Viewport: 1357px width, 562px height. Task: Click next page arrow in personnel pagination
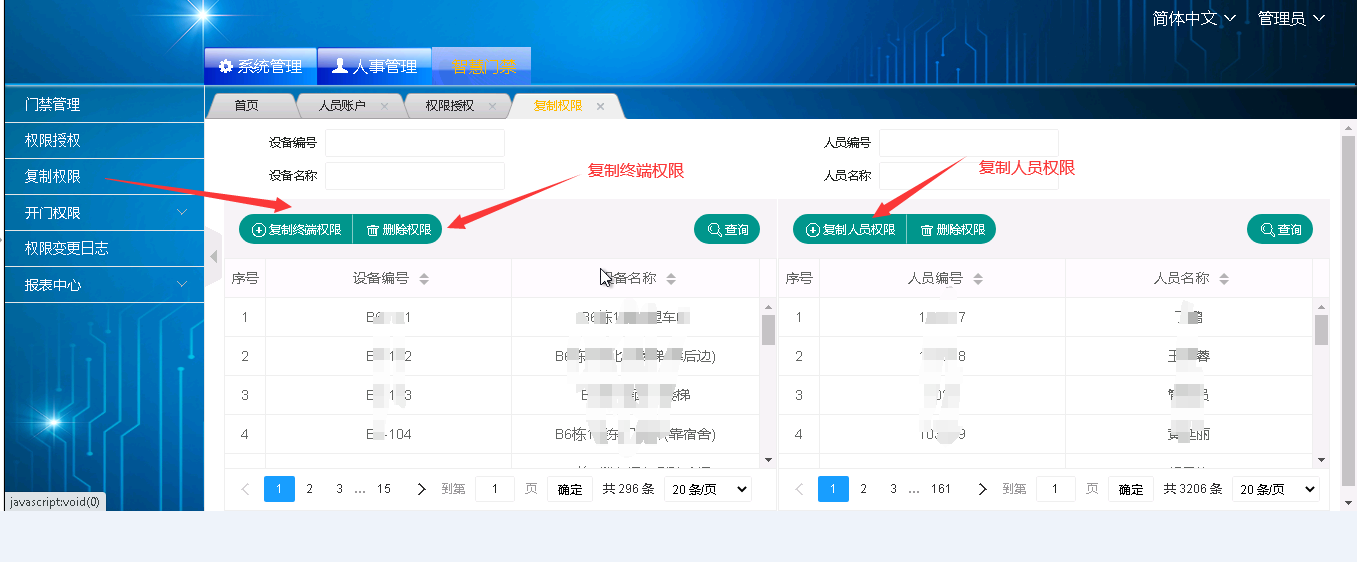pyautogui.click(x=982, y=489)
